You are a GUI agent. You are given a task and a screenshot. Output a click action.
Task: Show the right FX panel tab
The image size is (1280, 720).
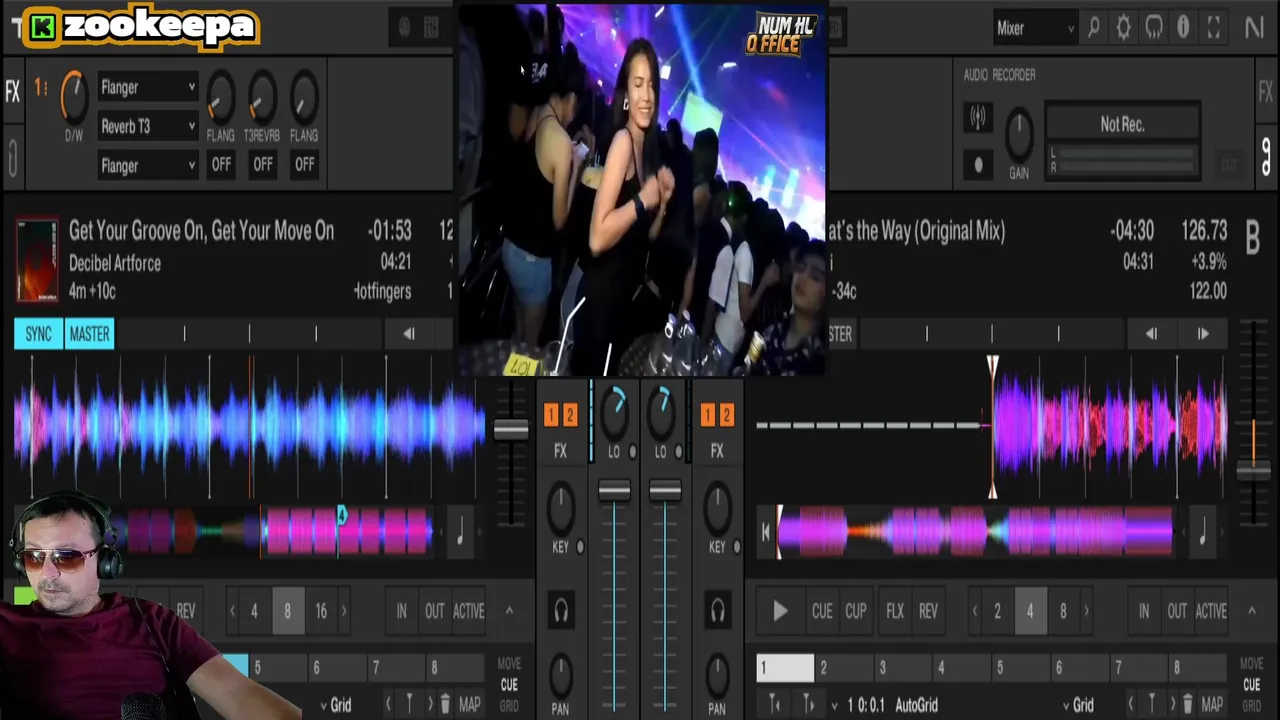[x=1265, y=91]
